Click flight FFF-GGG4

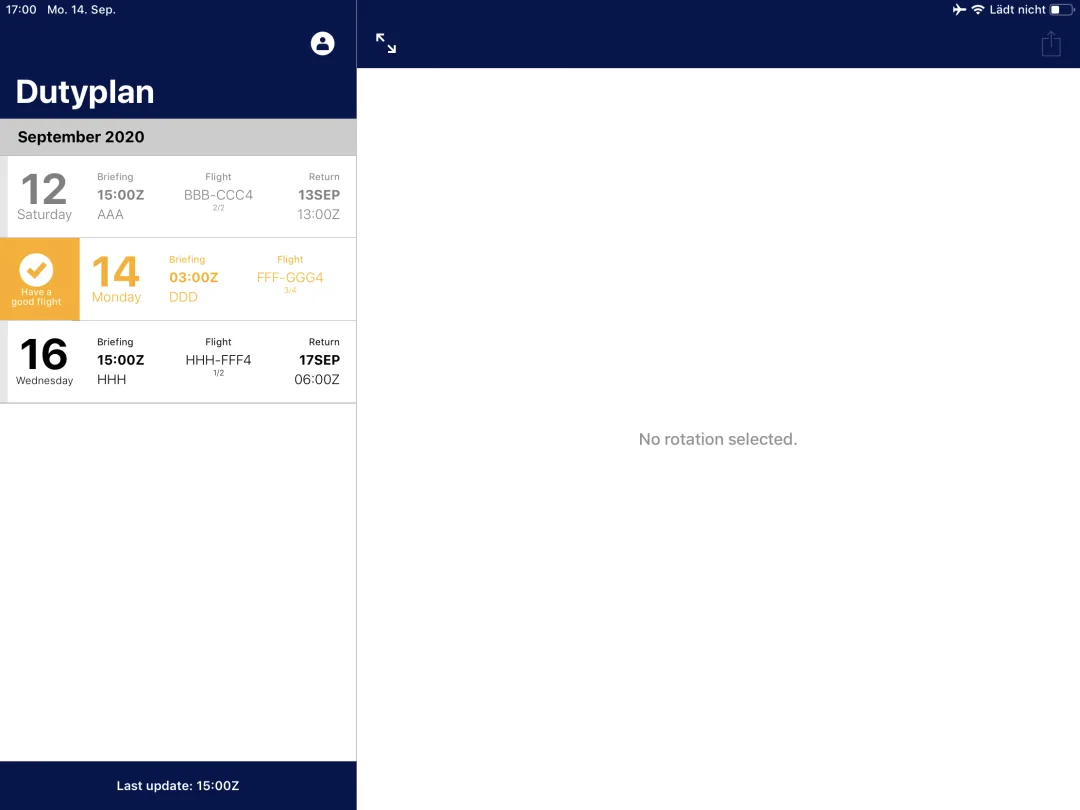click(290, 278)
